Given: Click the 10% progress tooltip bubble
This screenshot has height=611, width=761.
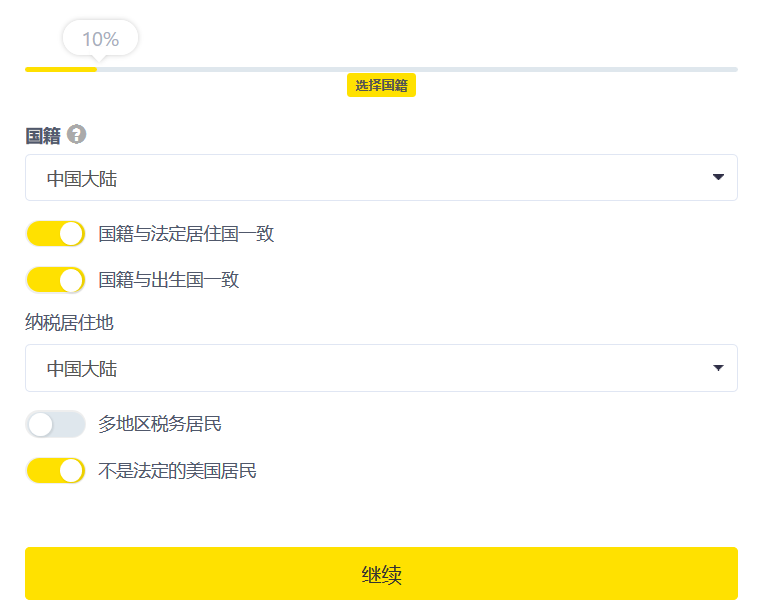Looking at the screenshot, I should click(x=100, y=39).
